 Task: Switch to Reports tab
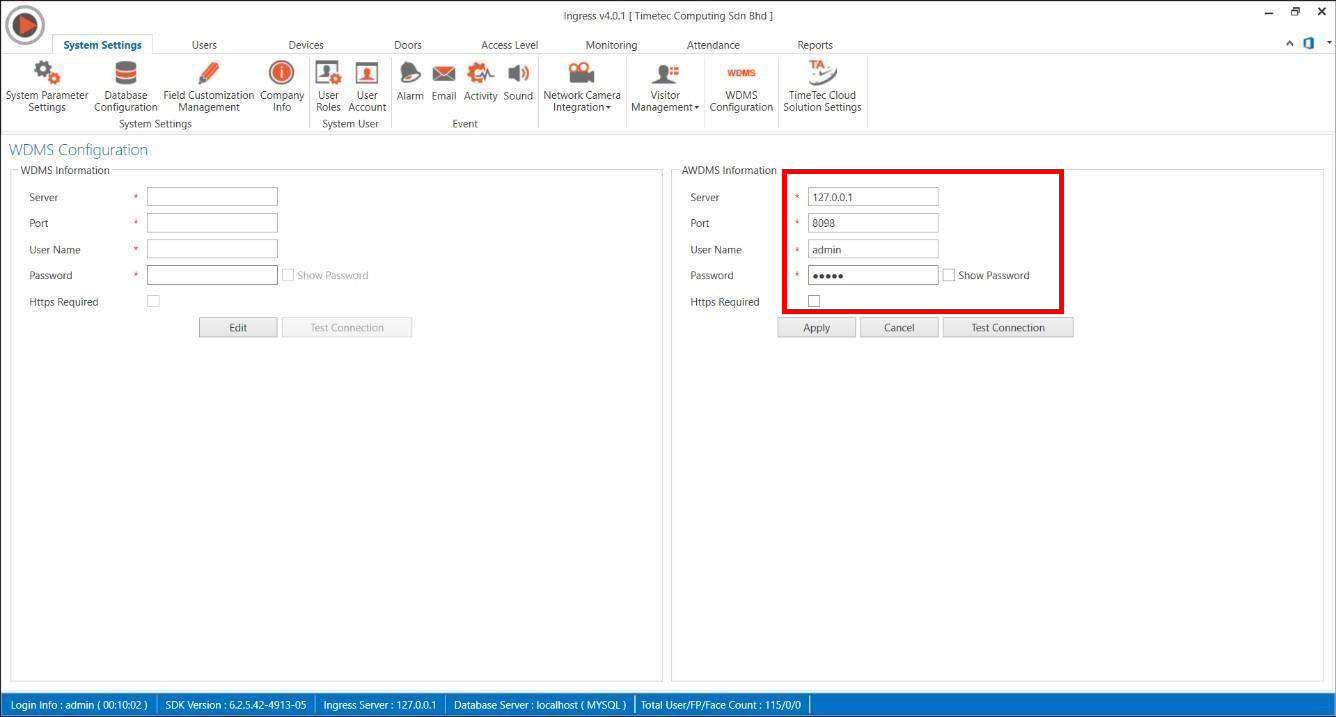[815, 45]
